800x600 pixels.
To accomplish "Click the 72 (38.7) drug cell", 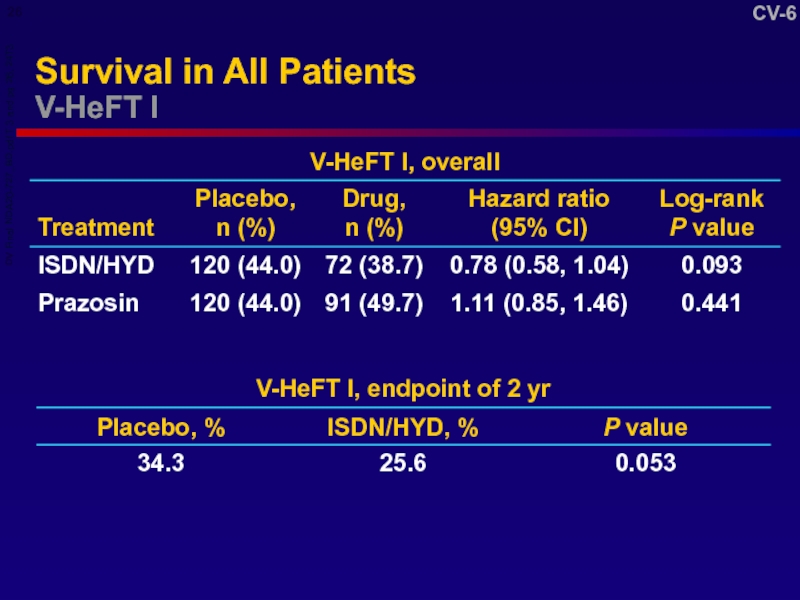I will [373, 265].
